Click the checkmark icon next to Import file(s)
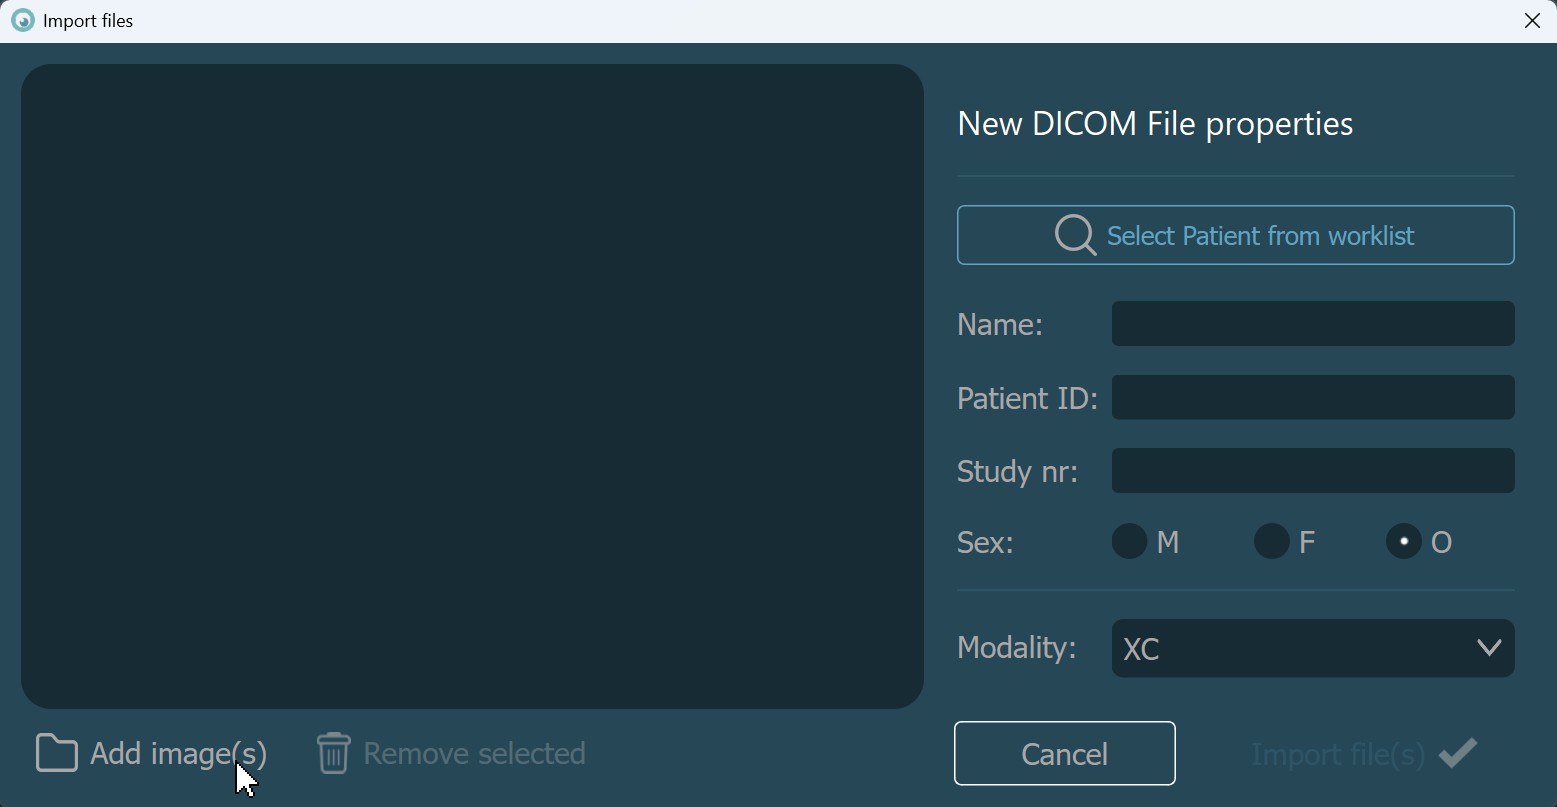 pyautogui.click(x=1458, y=752)
